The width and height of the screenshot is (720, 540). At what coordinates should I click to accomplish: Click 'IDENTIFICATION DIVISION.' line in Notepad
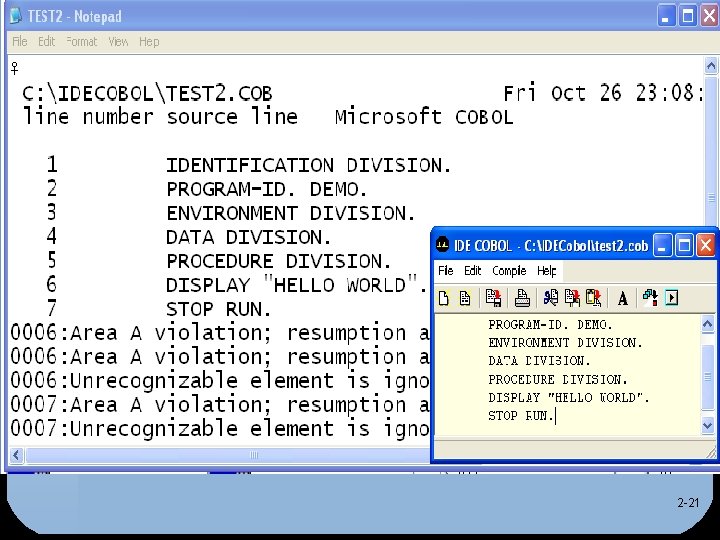(309, 165)
